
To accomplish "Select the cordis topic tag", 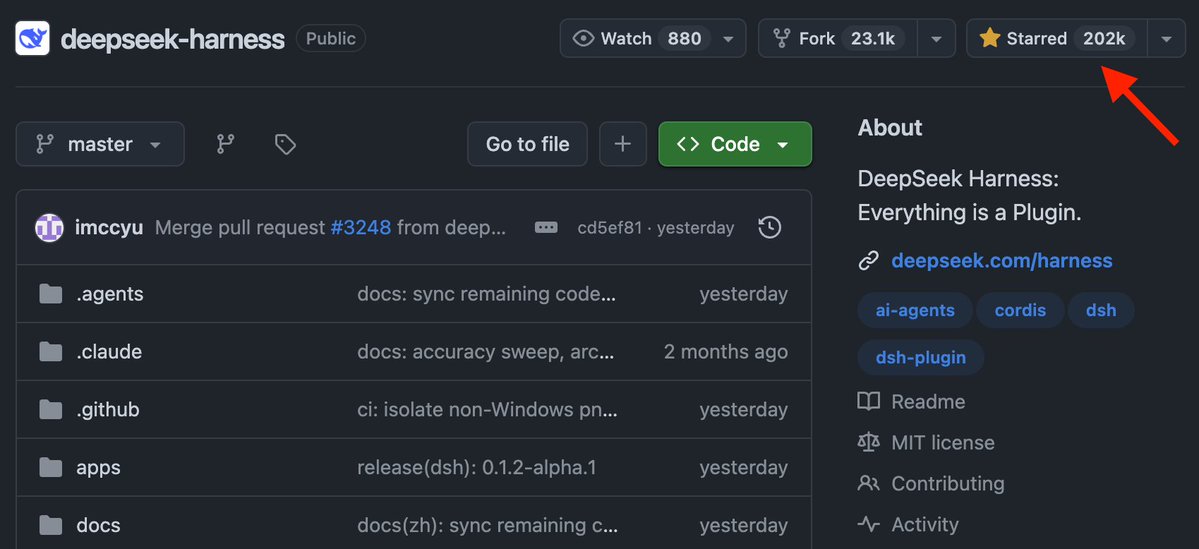I will click(1020, 310).
